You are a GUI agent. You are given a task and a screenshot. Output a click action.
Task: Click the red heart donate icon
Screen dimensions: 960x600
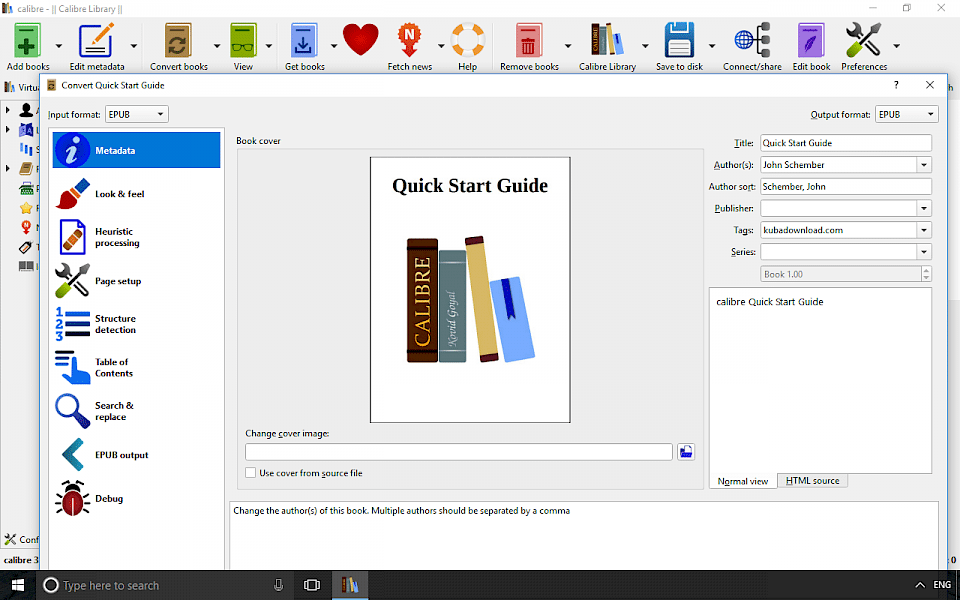point(361,40)
